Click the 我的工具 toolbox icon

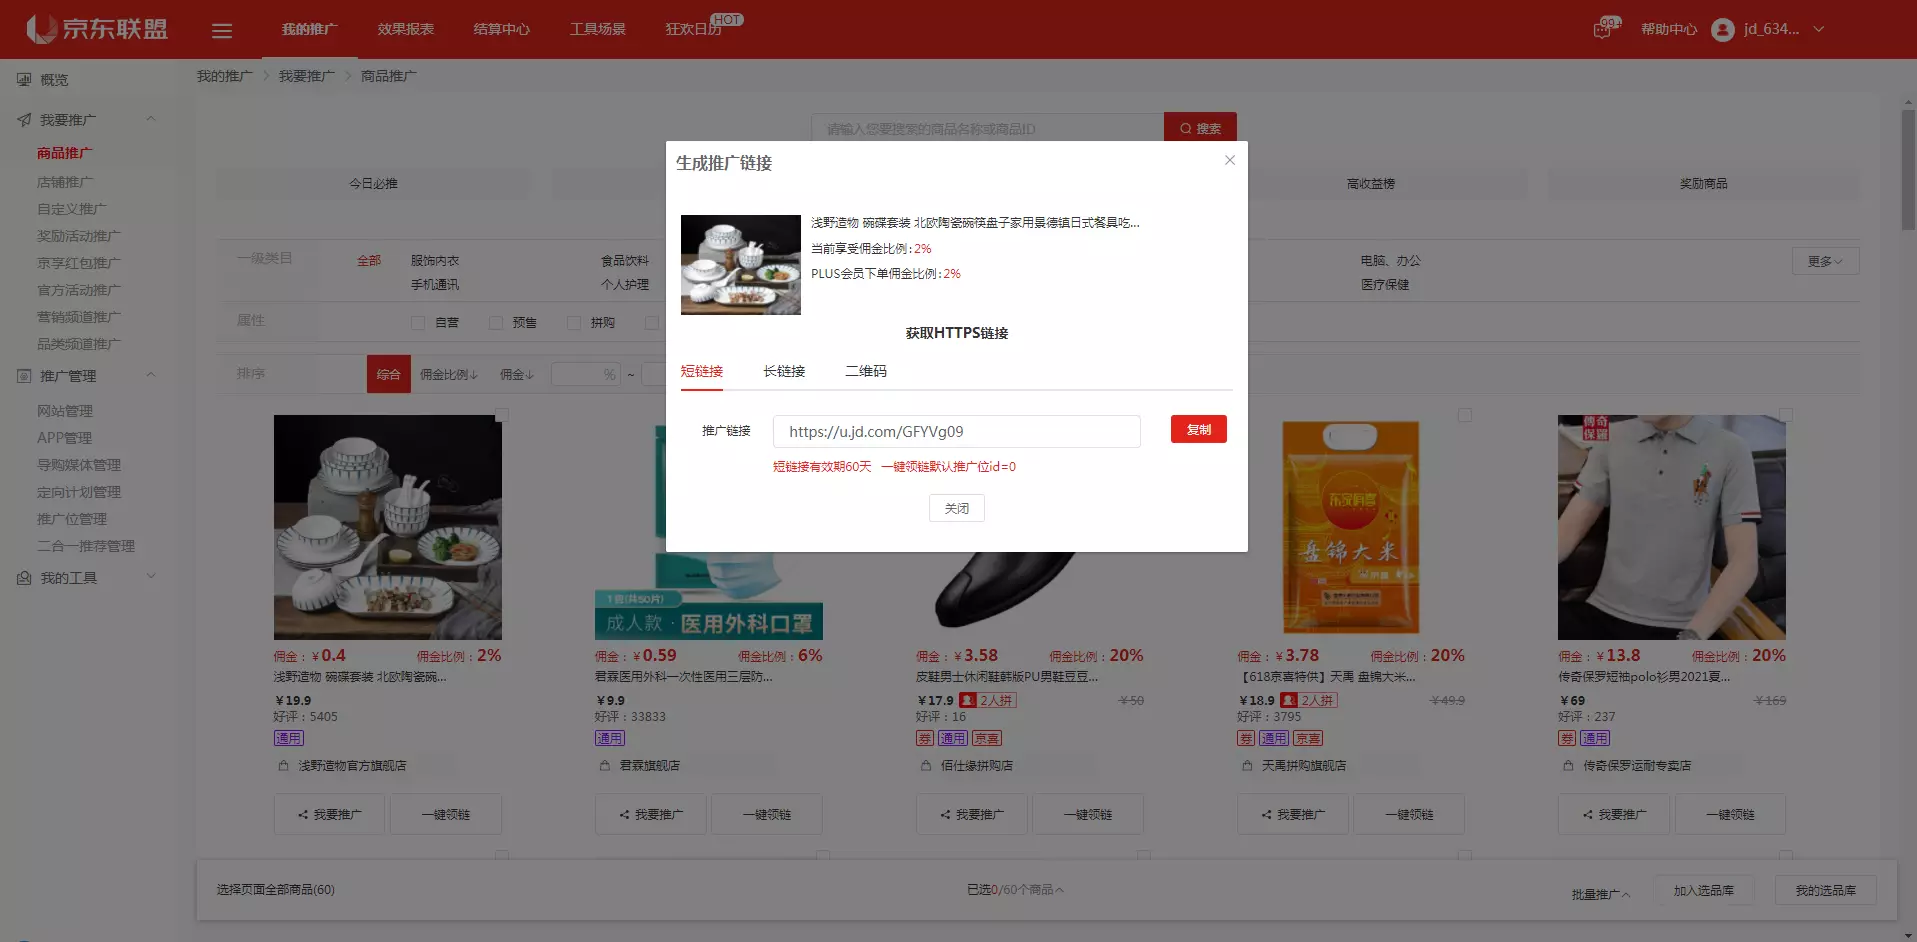24,578
